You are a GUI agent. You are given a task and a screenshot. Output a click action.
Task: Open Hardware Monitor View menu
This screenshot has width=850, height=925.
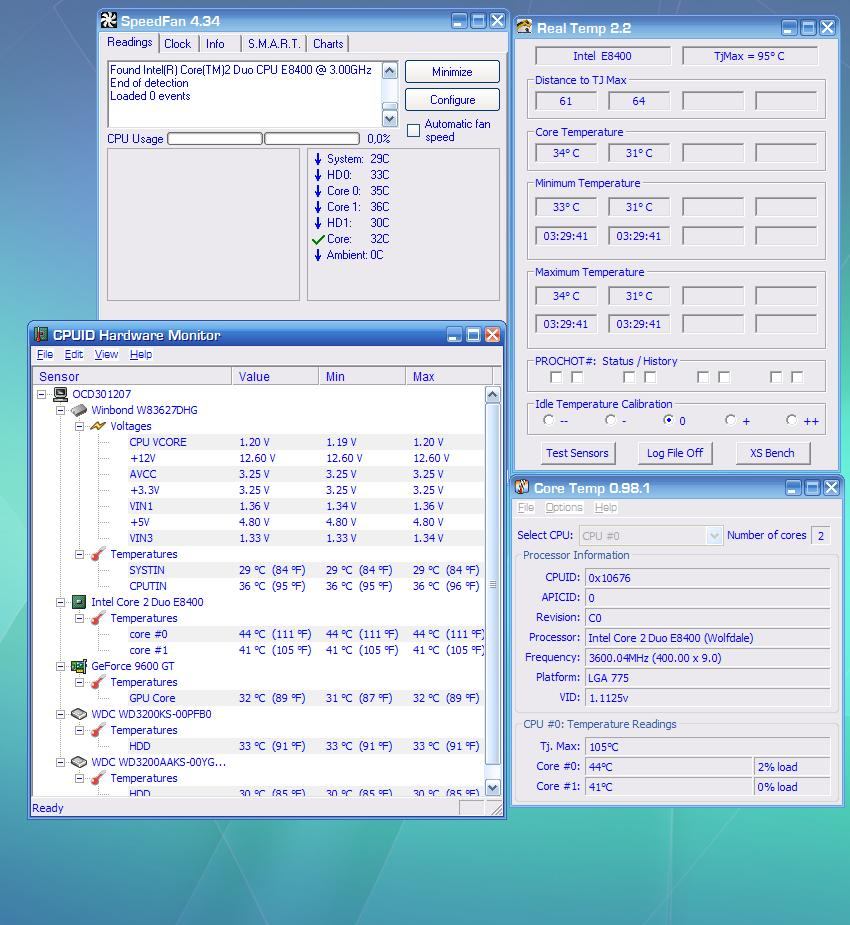[106, 354]
